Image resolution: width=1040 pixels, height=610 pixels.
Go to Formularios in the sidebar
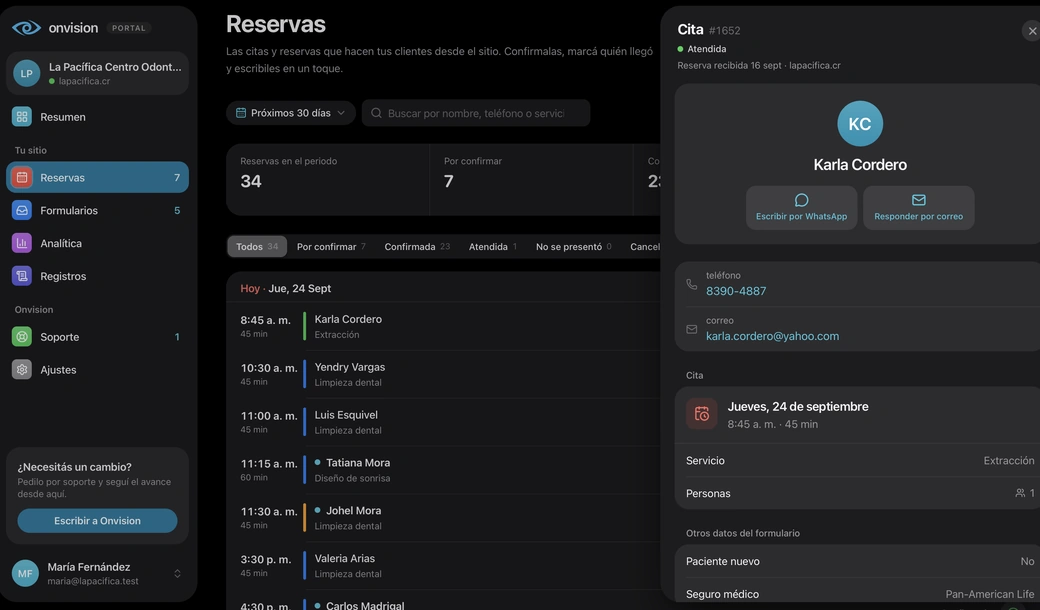[x=98, y=210]
